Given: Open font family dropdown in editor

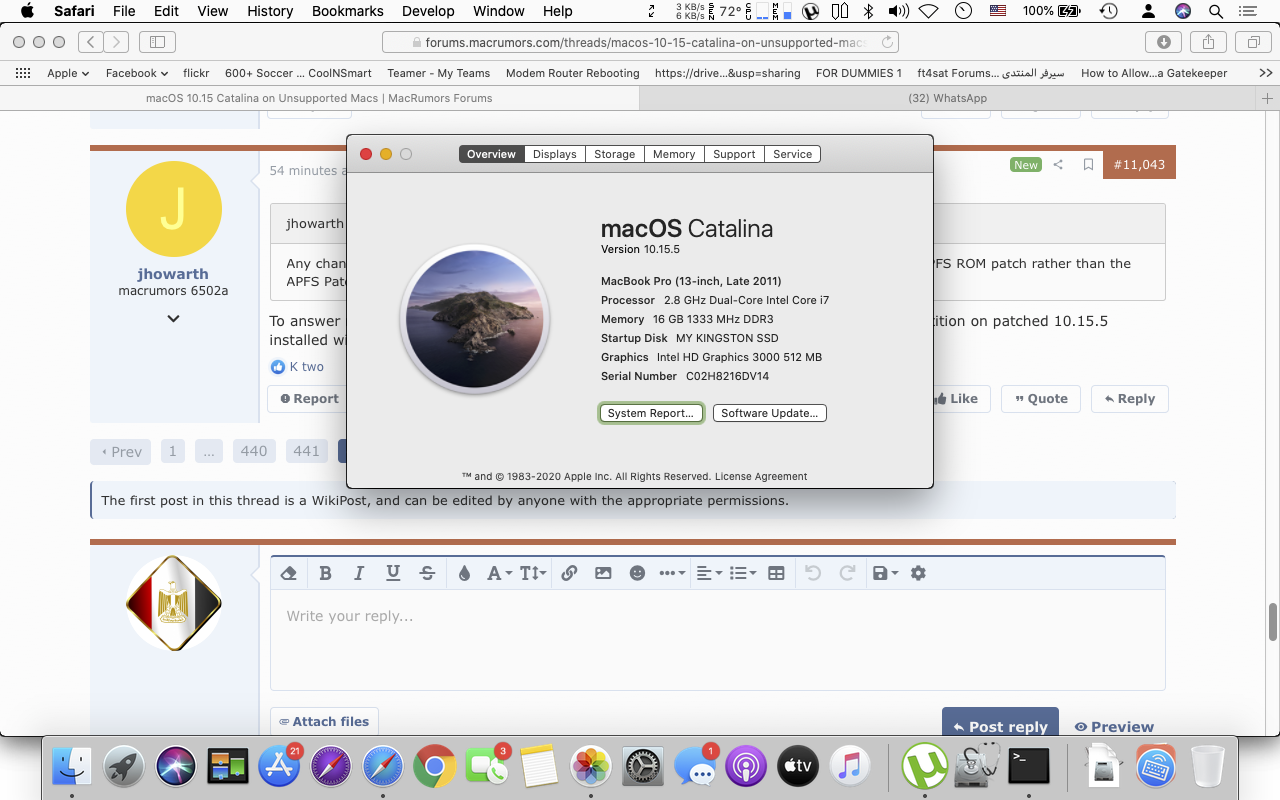Looking at the screenshot, I should pos(498,573).
